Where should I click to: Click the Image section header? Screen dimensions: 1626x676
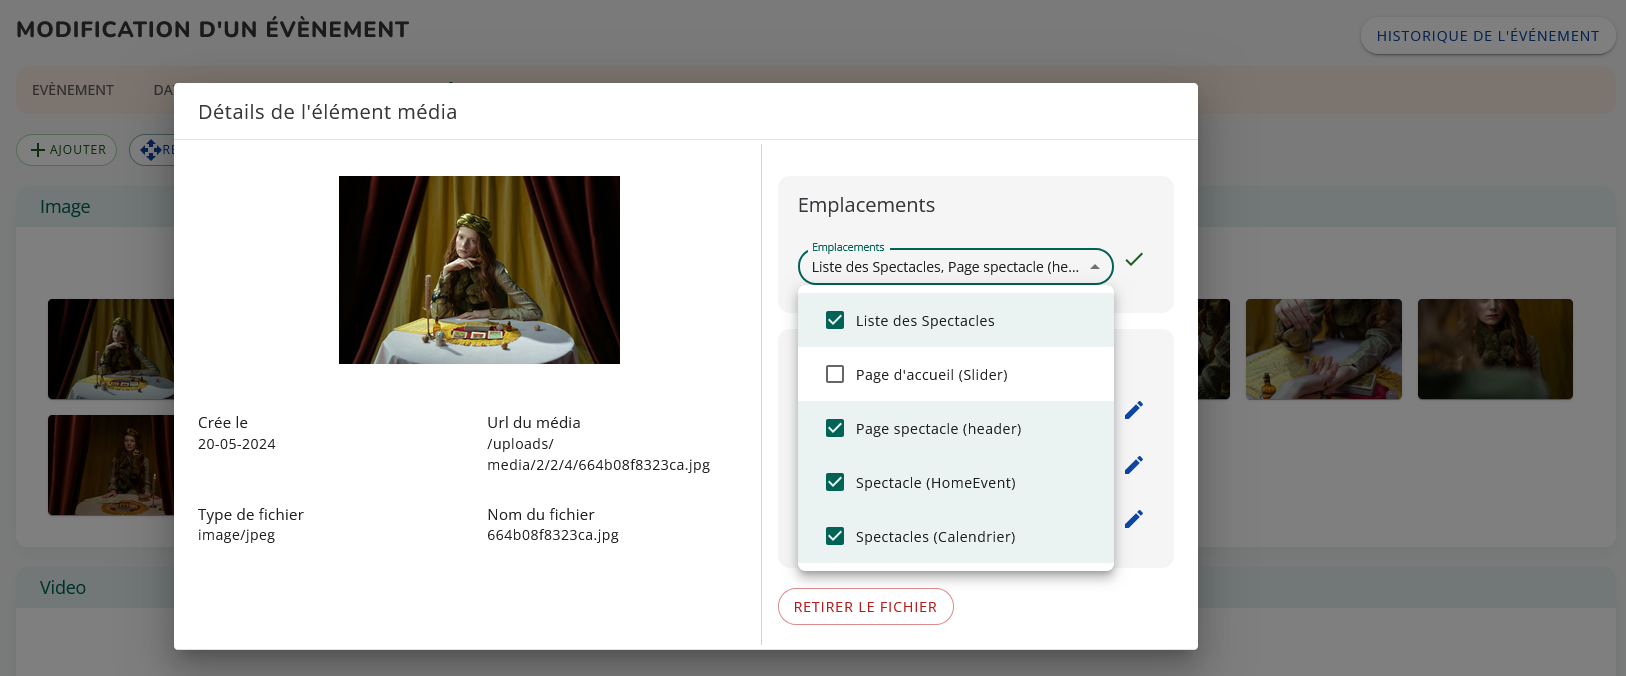click(x=65, y=207)
